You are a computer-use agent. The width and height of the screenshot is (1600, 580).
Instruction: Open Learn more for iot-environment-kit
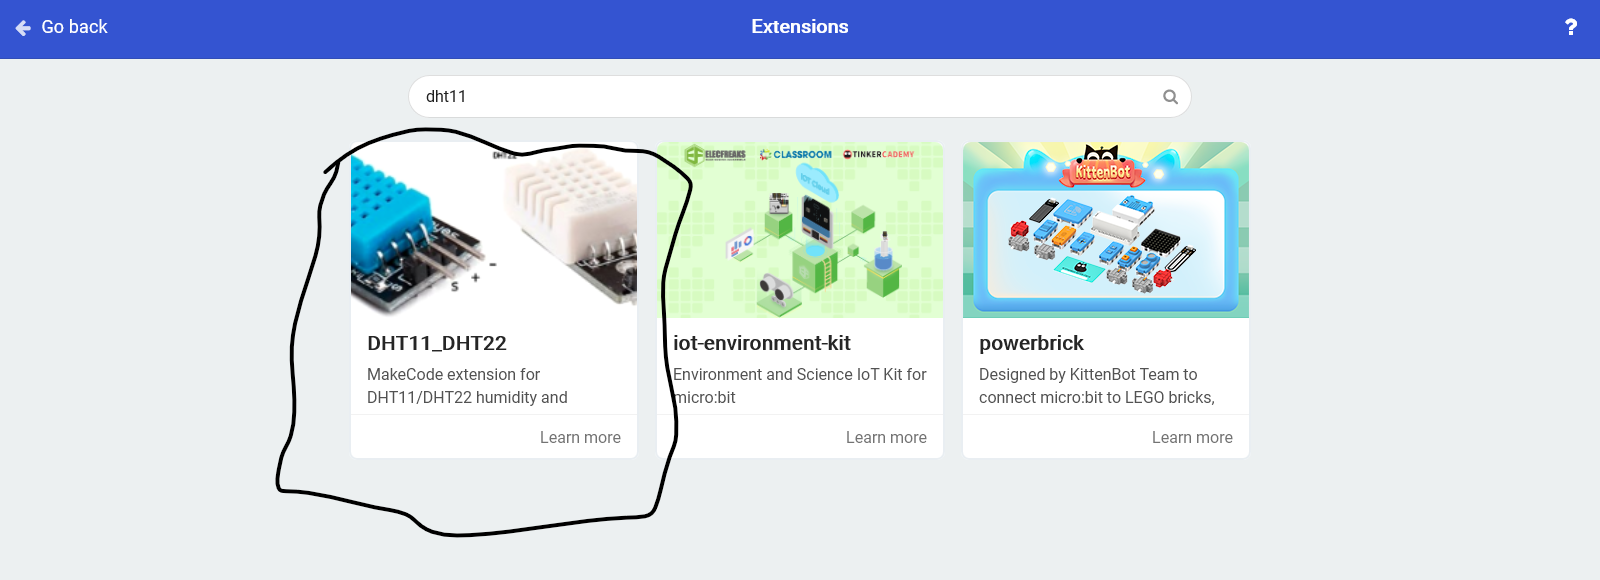pos(886,437)
